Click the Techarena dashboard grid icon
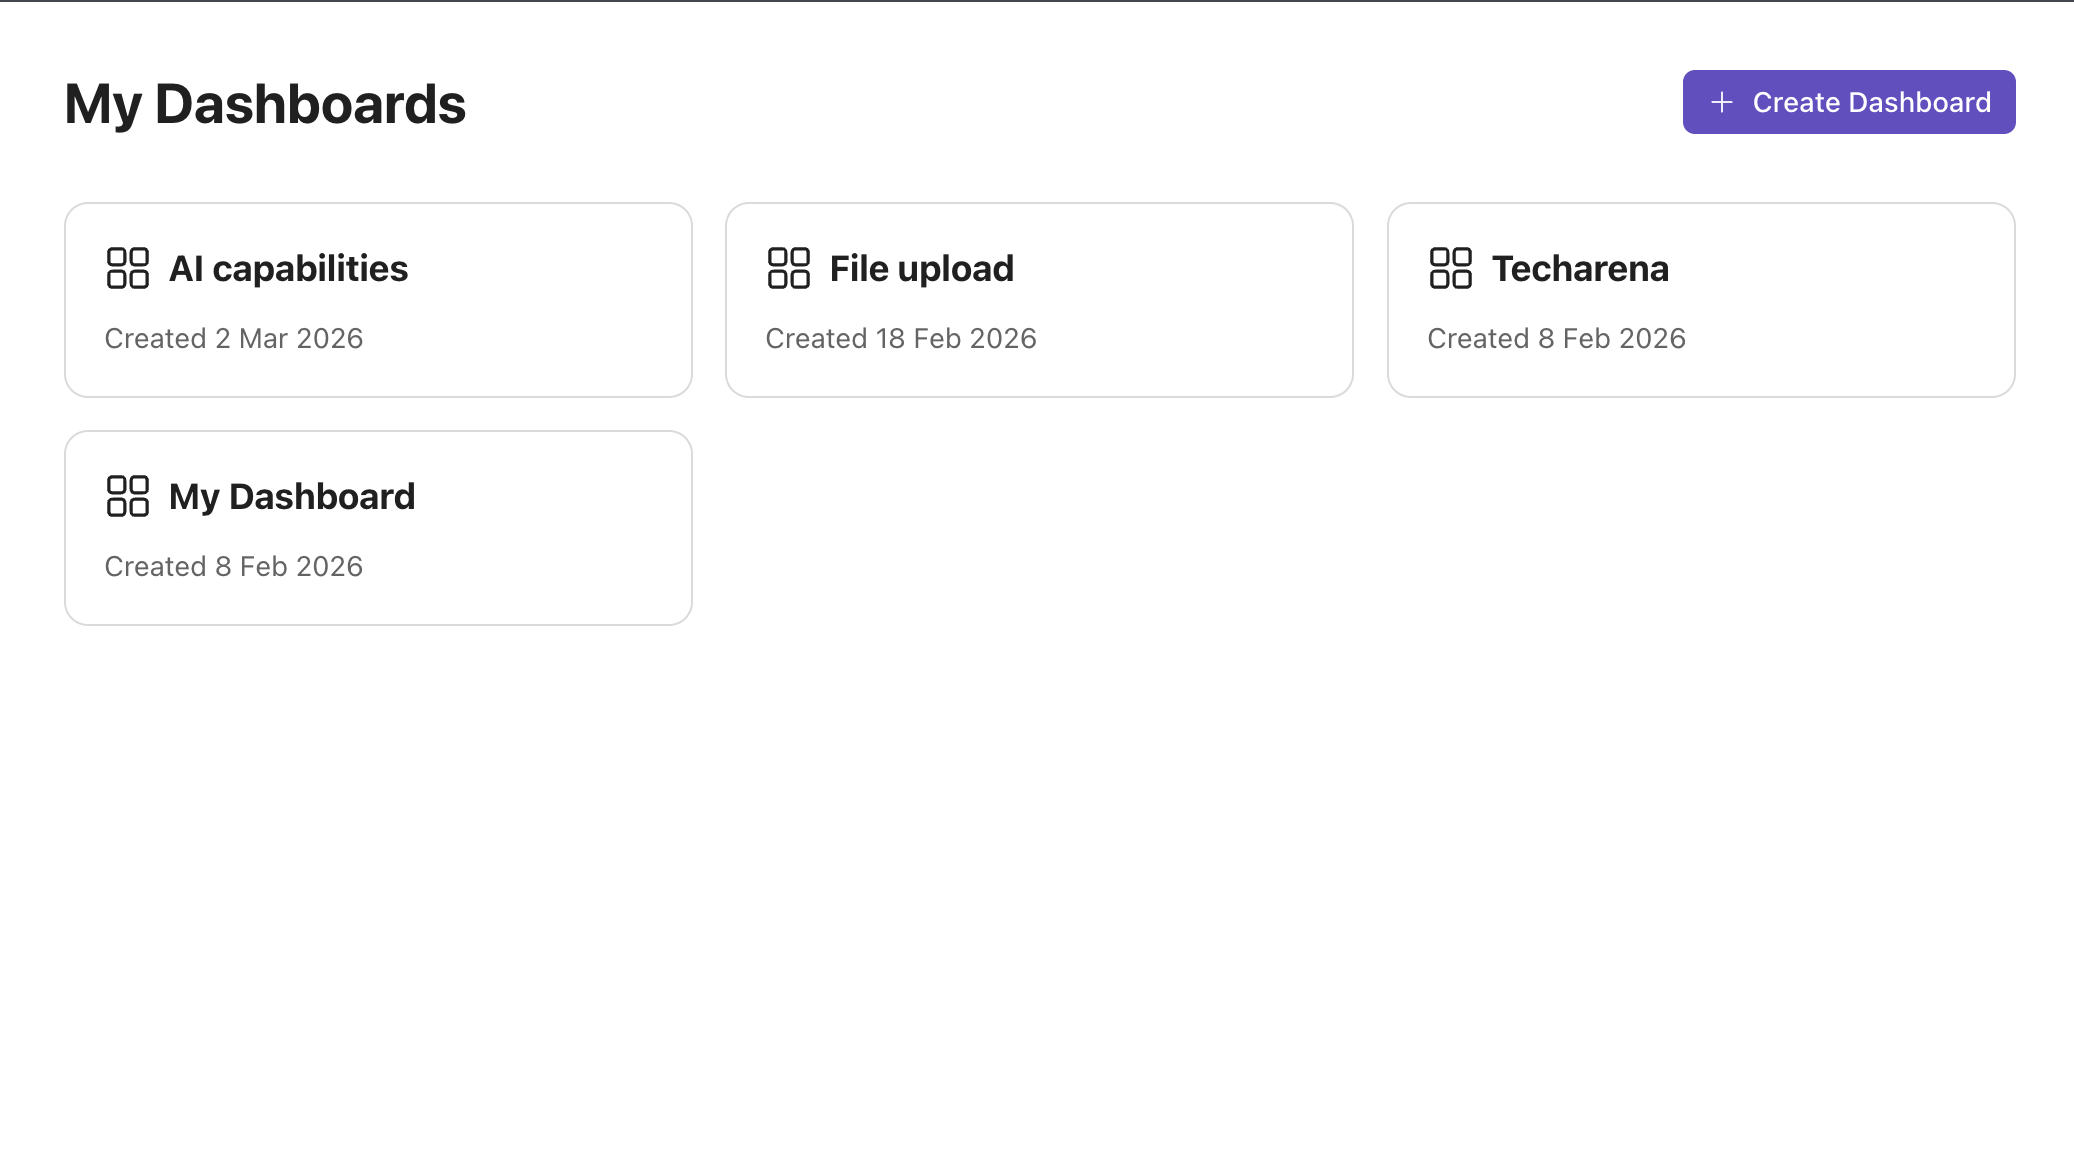 pos(1451,268)
